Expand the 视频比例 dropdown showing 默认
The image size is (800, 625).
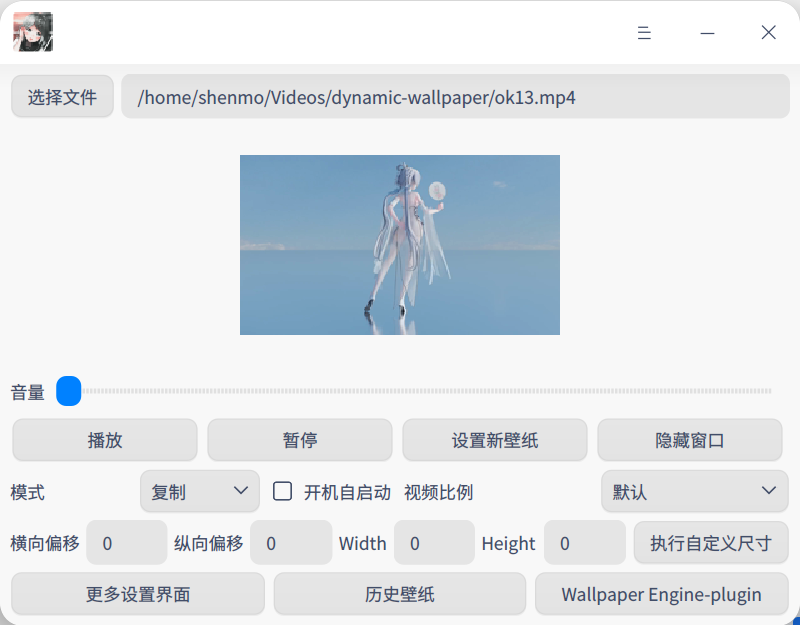(x=694, y=491)
